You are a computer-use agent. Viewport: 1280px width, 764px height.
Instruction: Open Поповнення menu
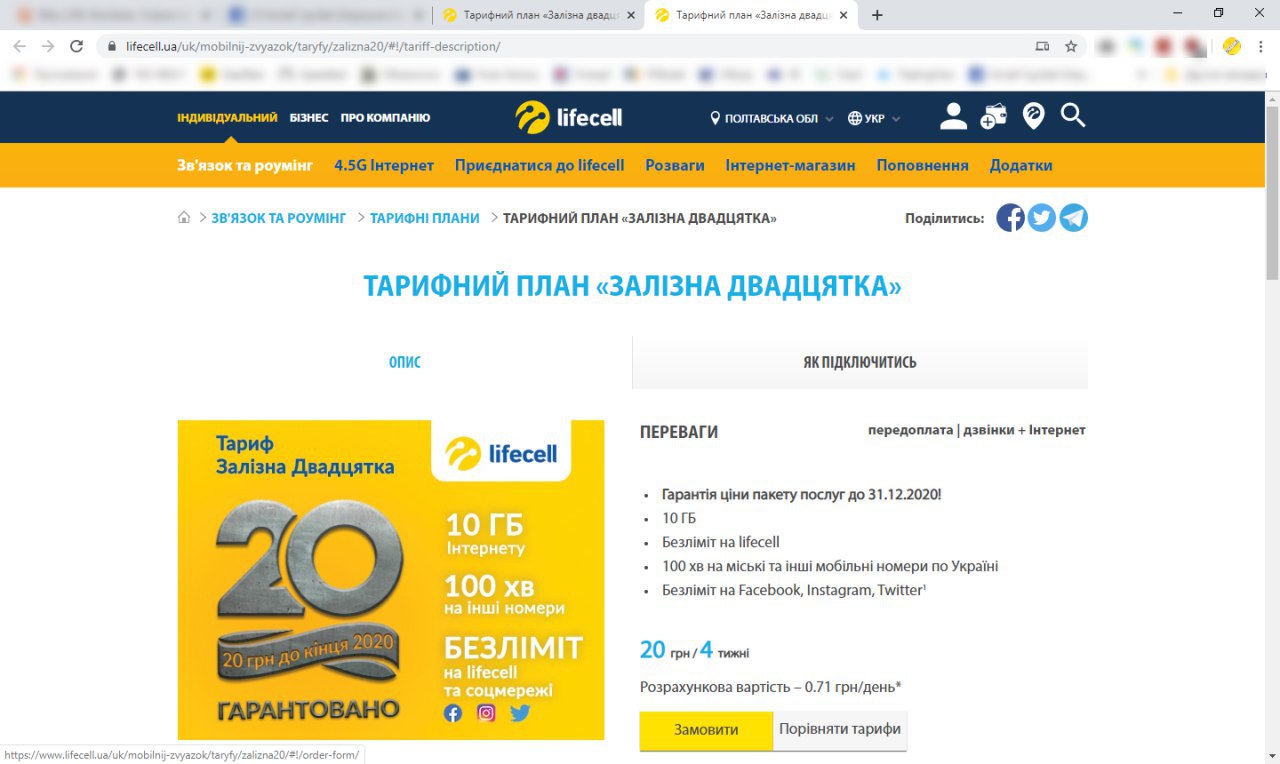pyautogui.click(x=922, y=165)
